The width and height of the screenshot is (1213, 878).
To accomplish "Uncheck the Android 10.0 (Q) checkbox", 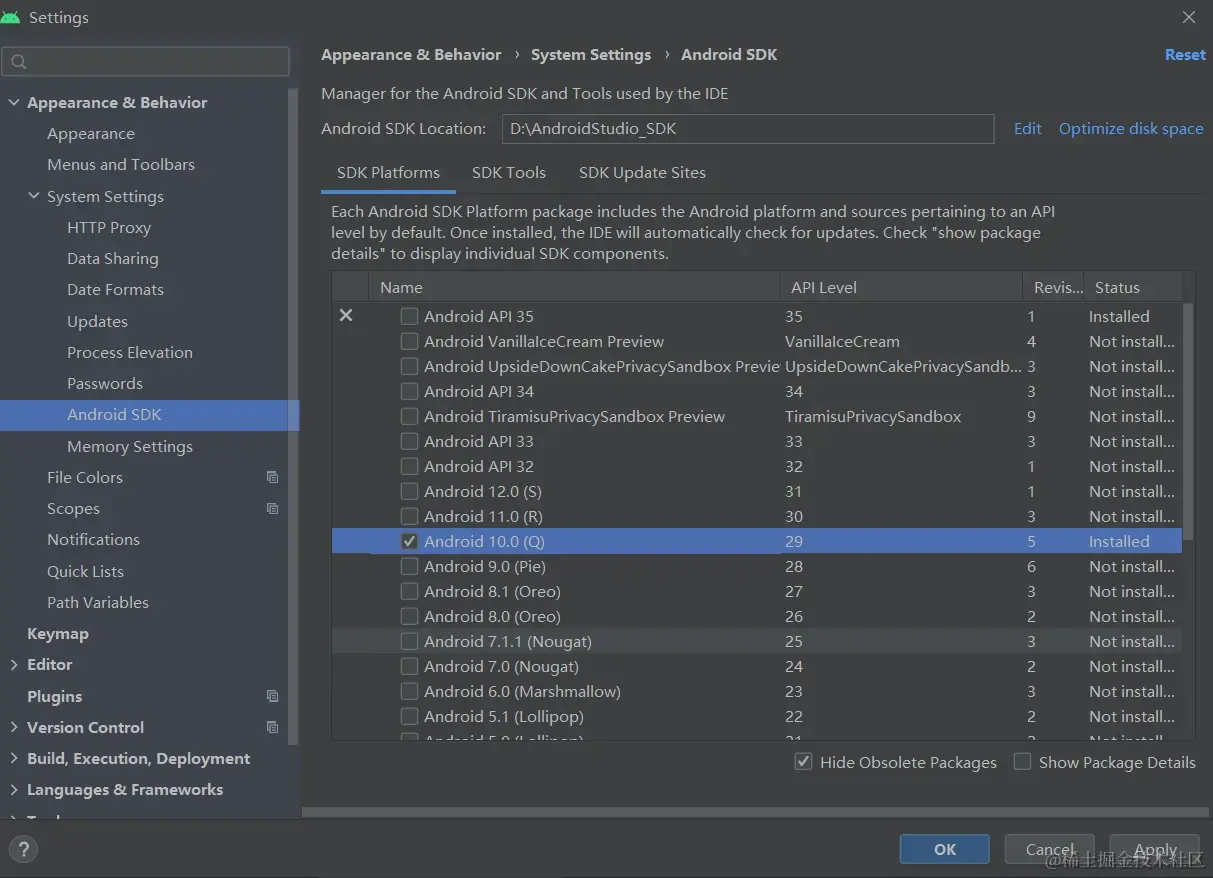I will 409,541.
